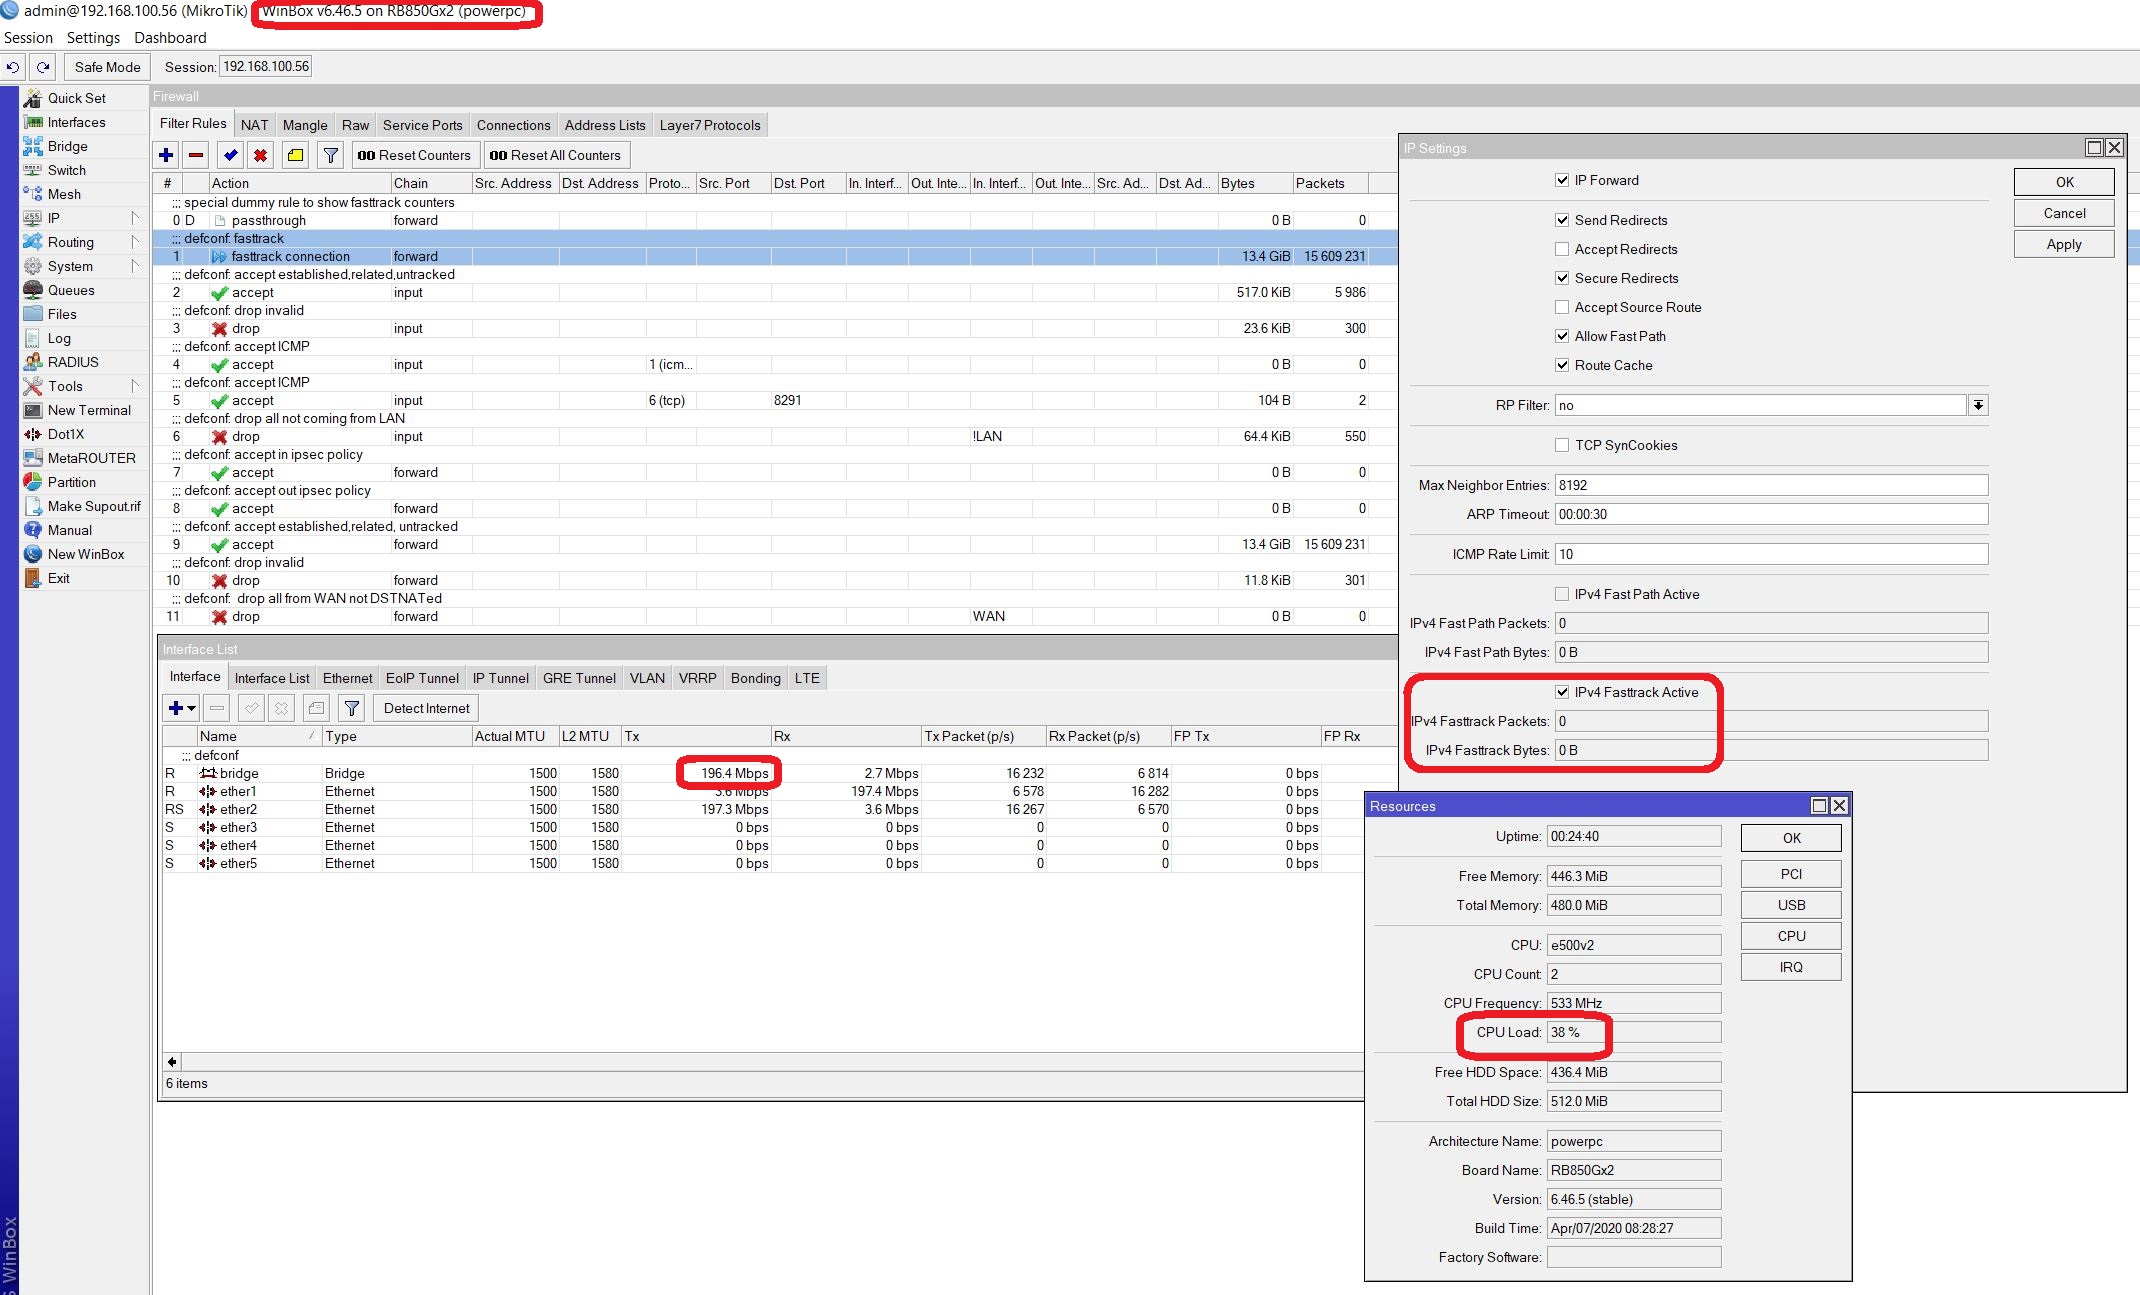The height and width of the screenshot is (1295, 2140).
Task: Remove the selected firewall rule
Action: (x=196, y=155)
